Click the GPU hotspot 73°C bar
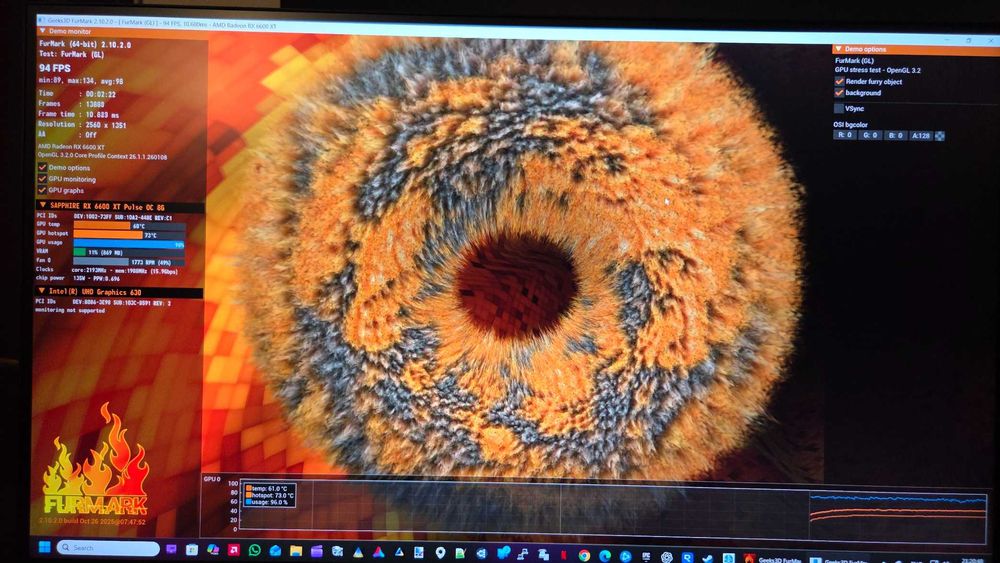1000x563 pixels. [x=129, y=235]
